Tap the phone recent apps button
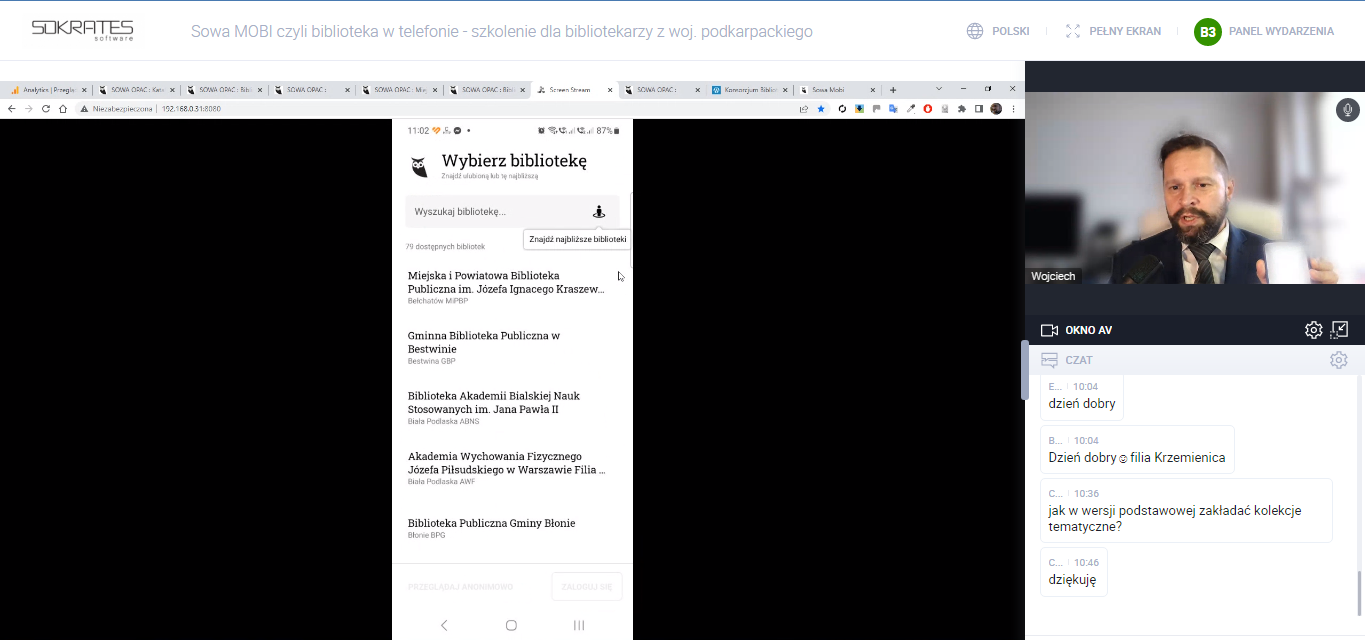 click(x=578, y=625)
